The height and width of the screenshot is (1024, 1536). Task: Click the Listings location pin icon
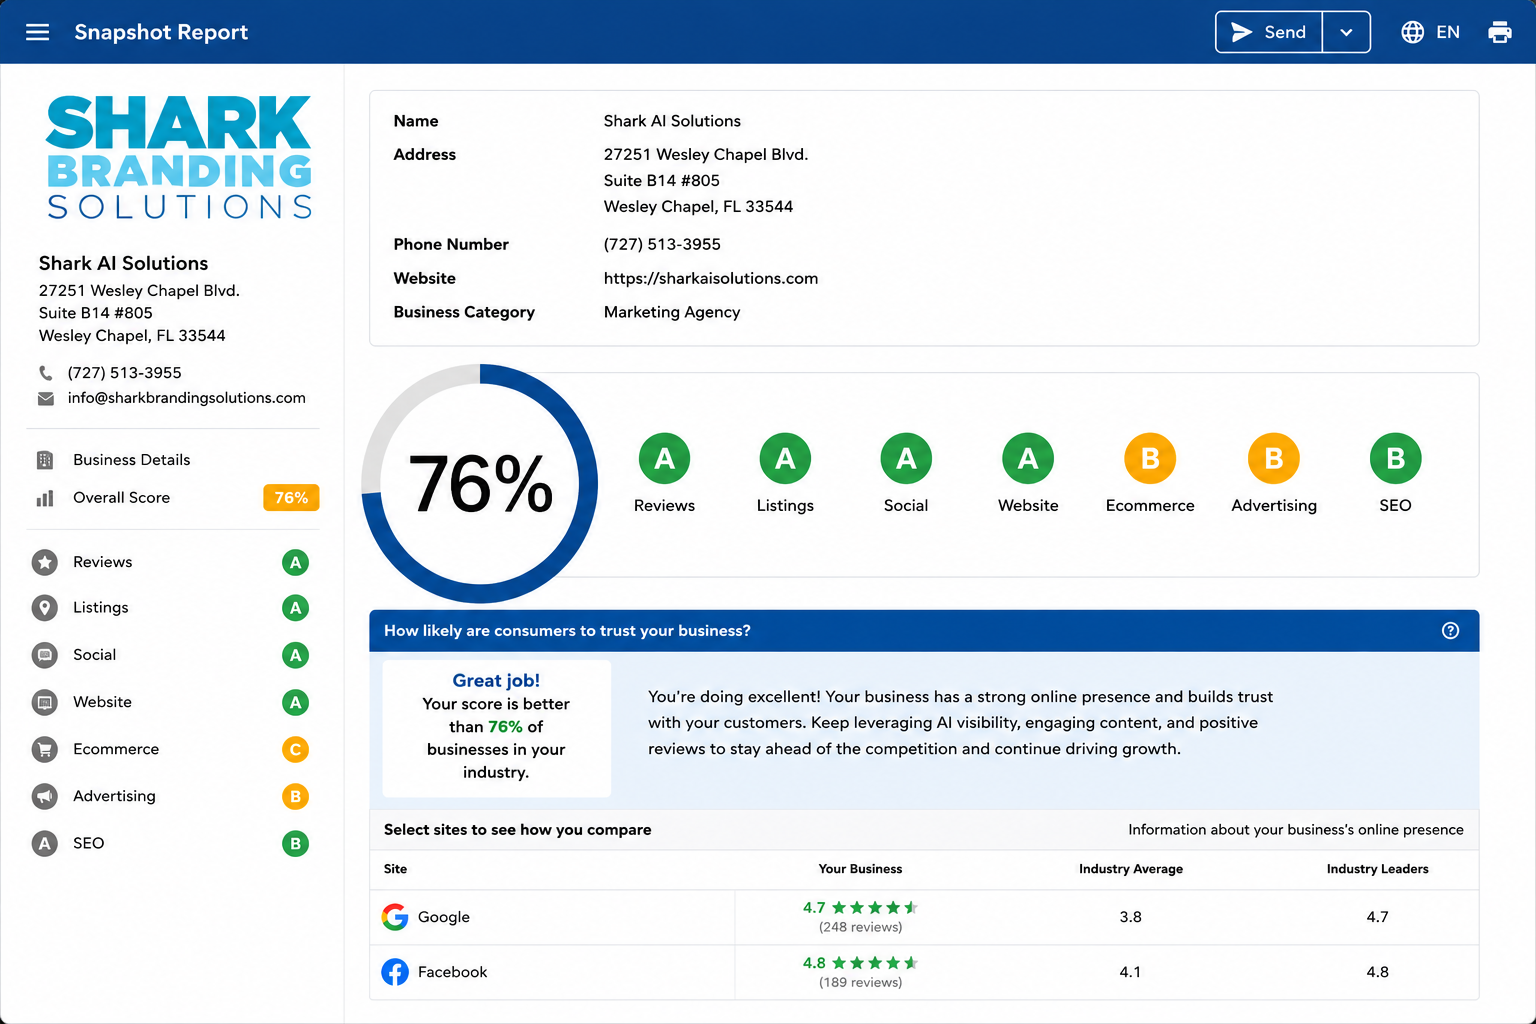click(45, 608)
